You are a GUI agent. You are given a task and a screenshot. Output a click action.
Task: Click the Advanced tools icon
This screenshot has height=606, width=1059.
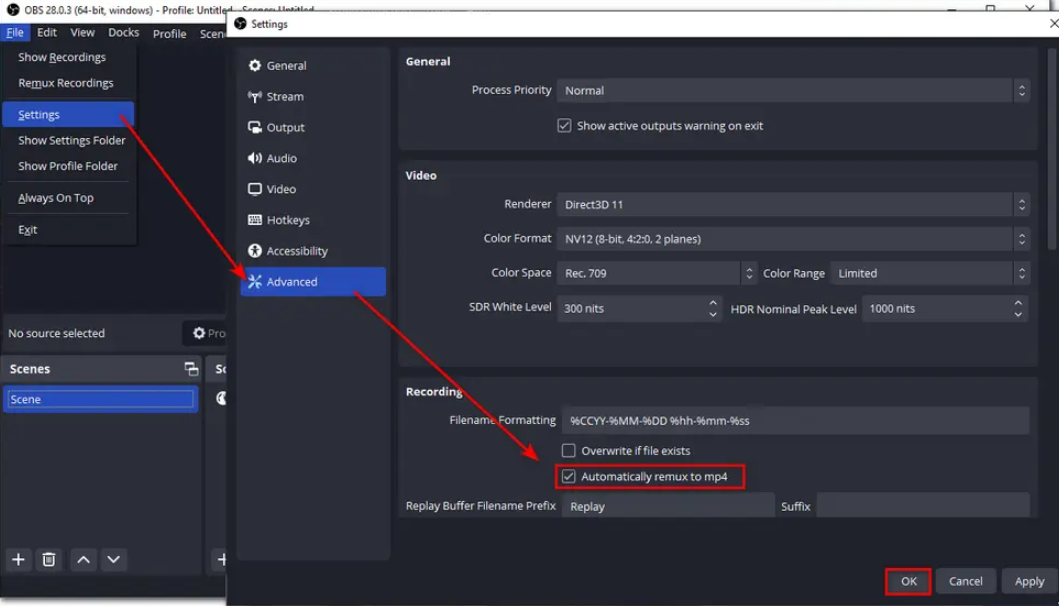tap(255, 282)
